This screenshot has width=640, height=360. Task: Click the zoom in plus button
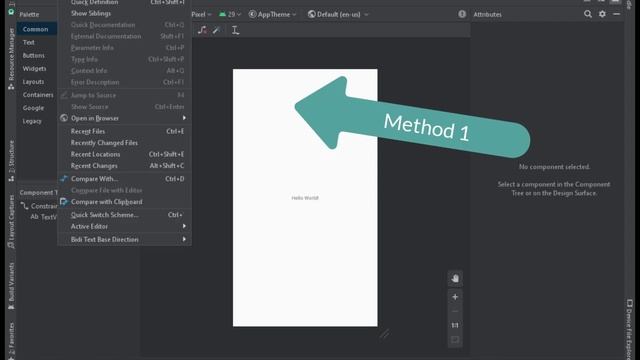(x=455, y=297)
